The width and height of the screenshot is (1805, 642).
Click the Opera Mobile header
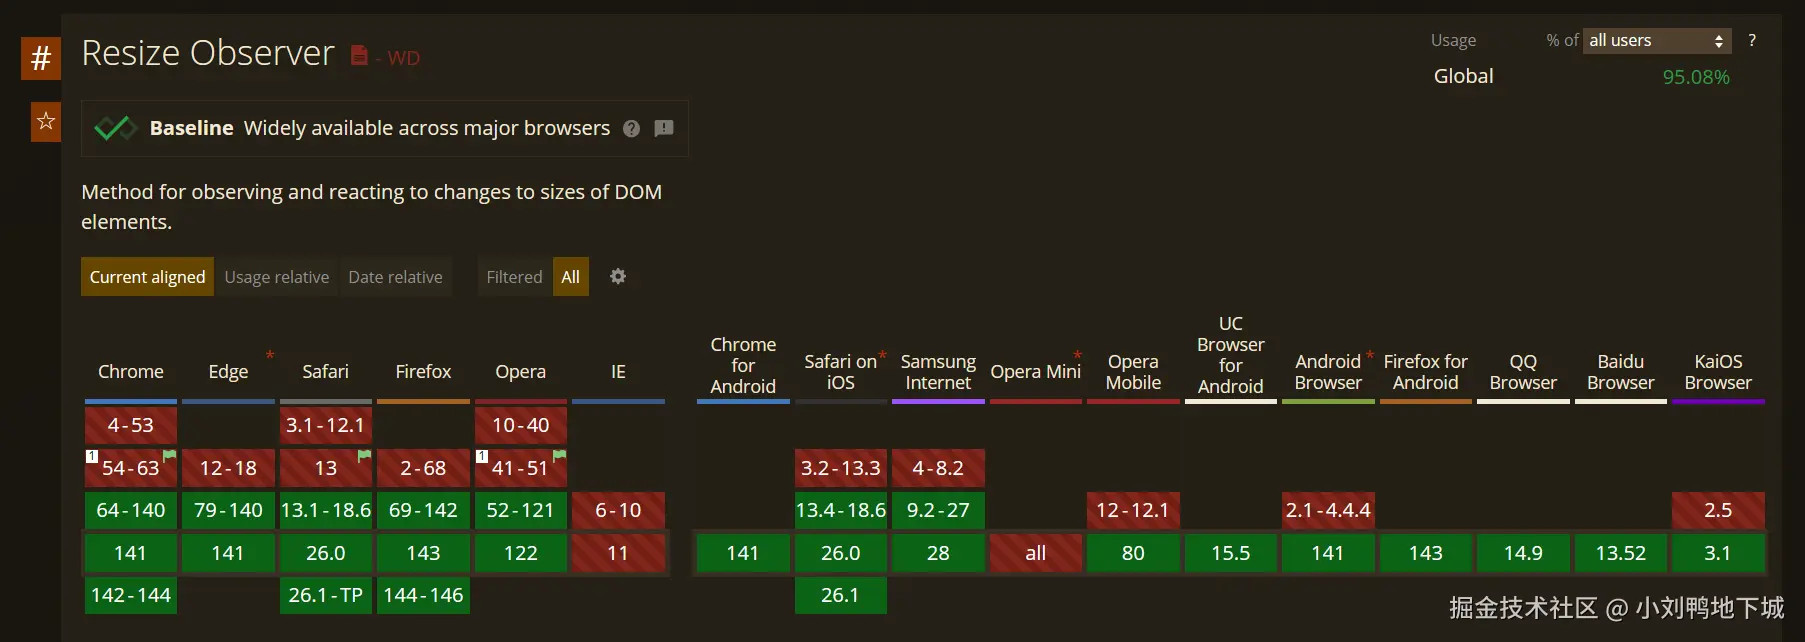(1133, 372)
